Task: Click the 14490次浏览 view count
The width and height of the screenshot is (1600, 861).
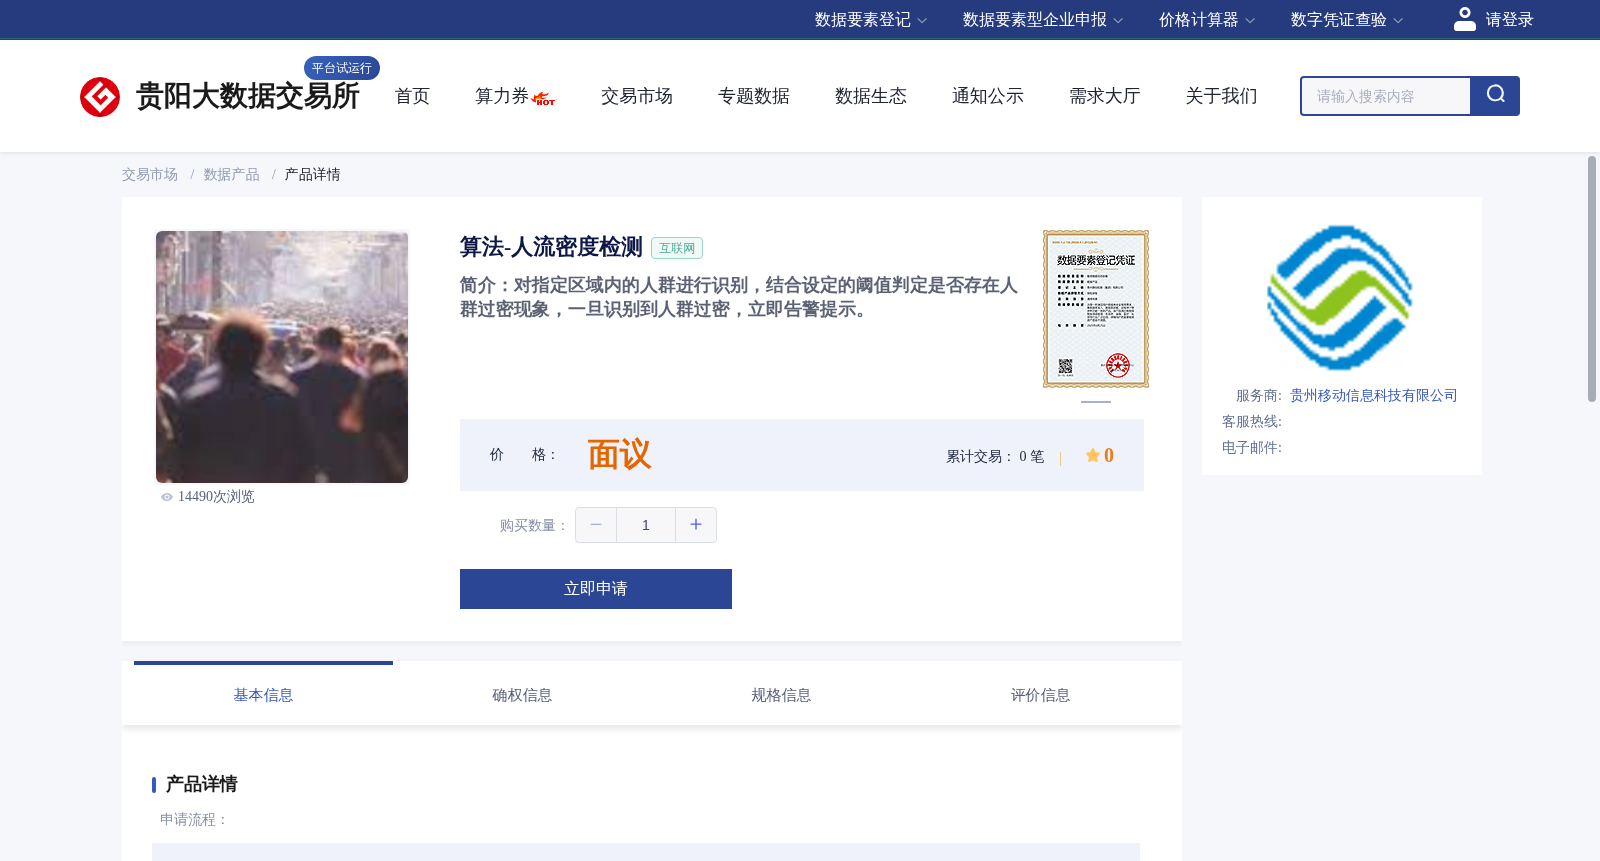Action: click(x=216, y=497)
